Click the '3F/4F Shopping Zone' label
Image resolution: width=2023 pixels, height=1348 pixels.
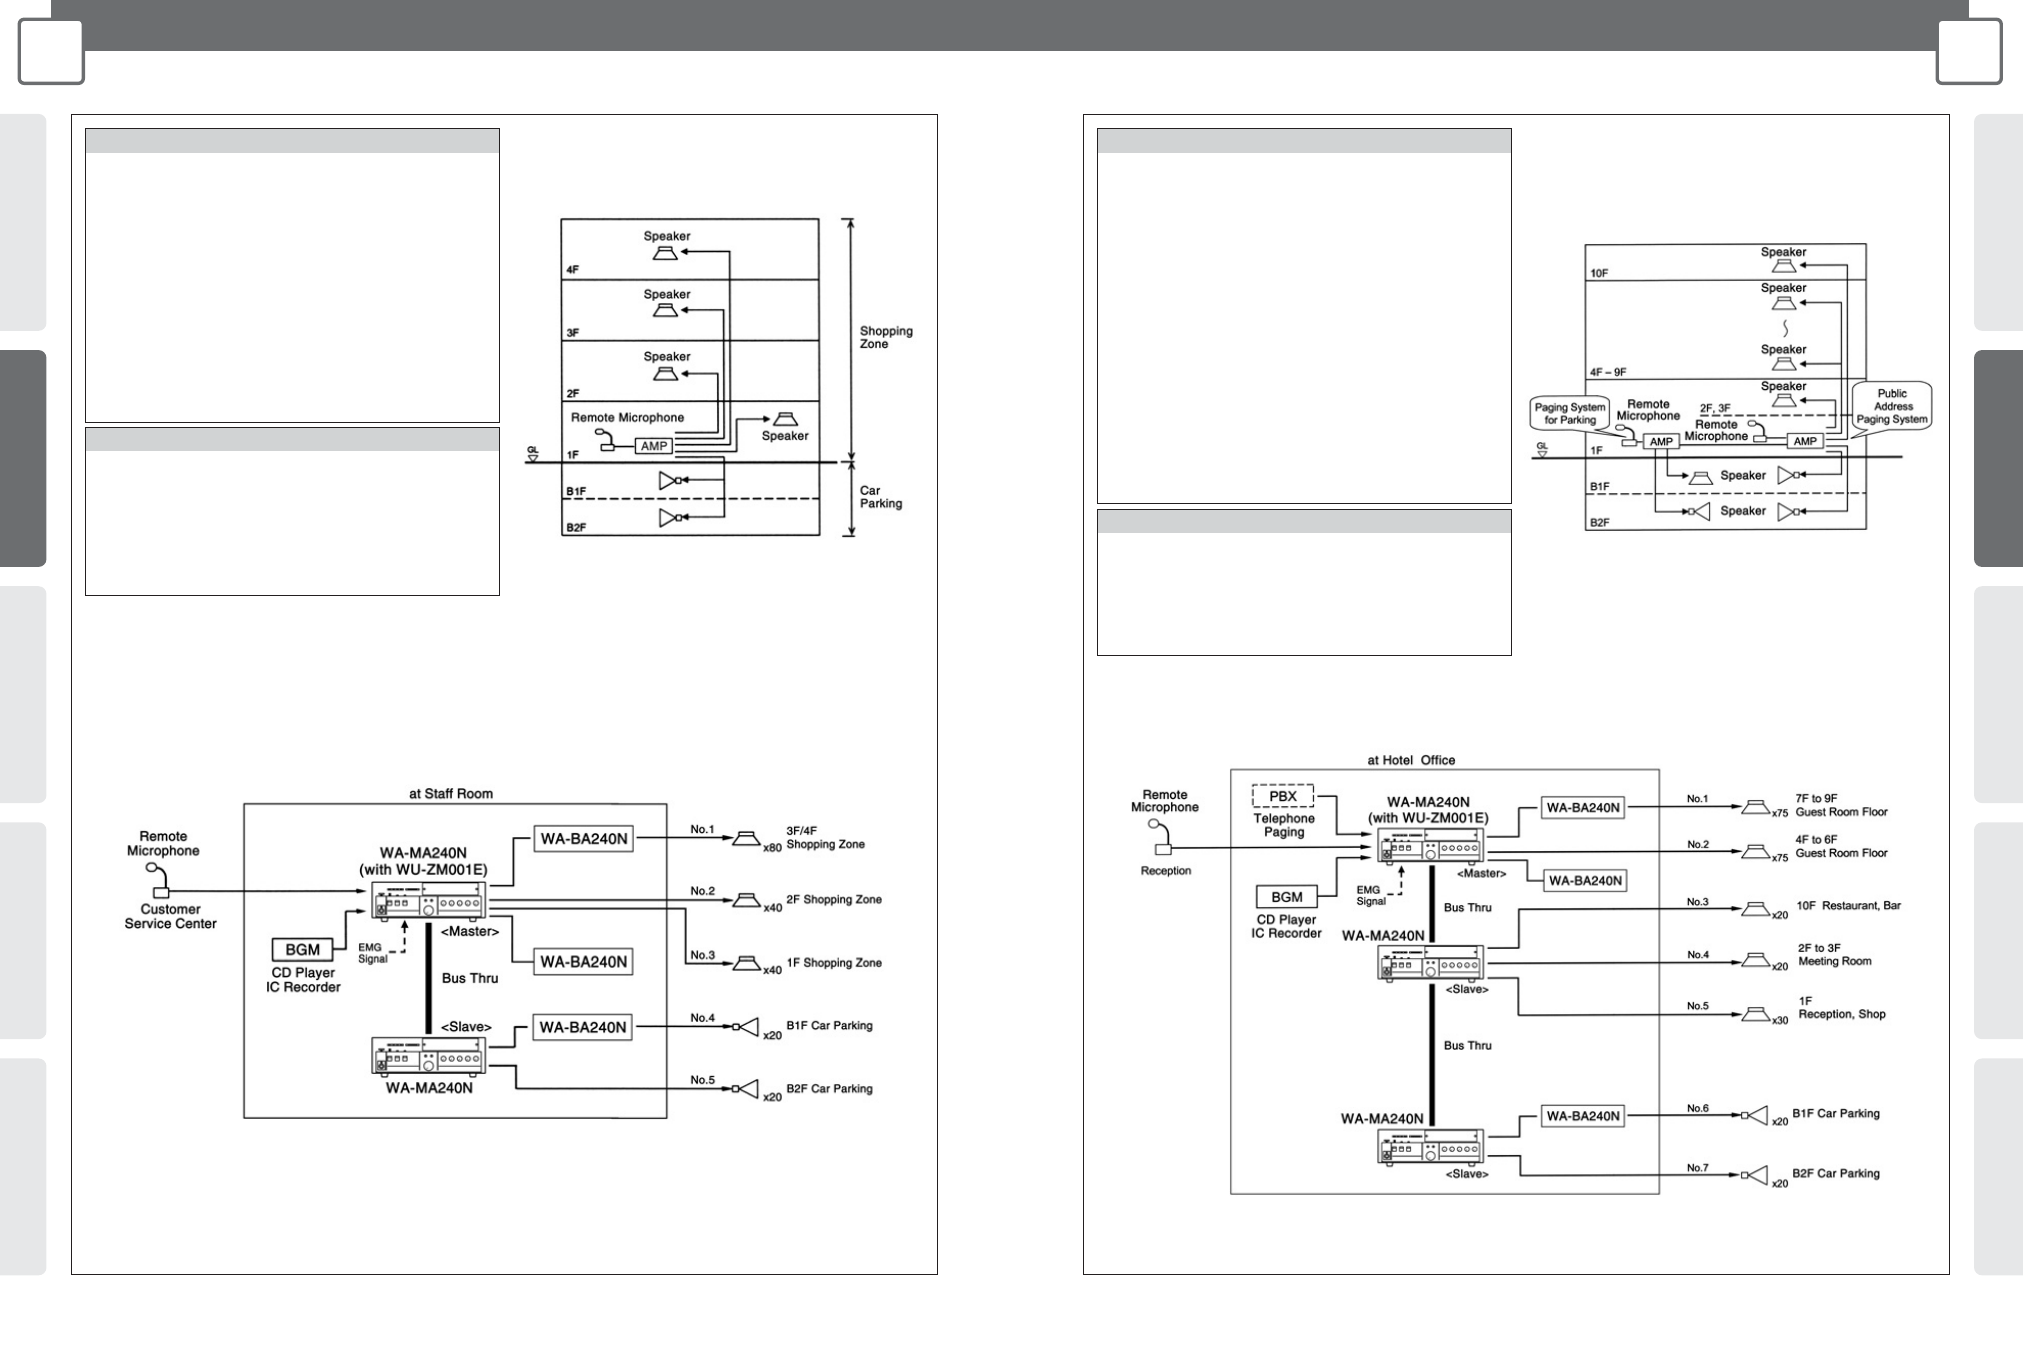tap(825, 837)
